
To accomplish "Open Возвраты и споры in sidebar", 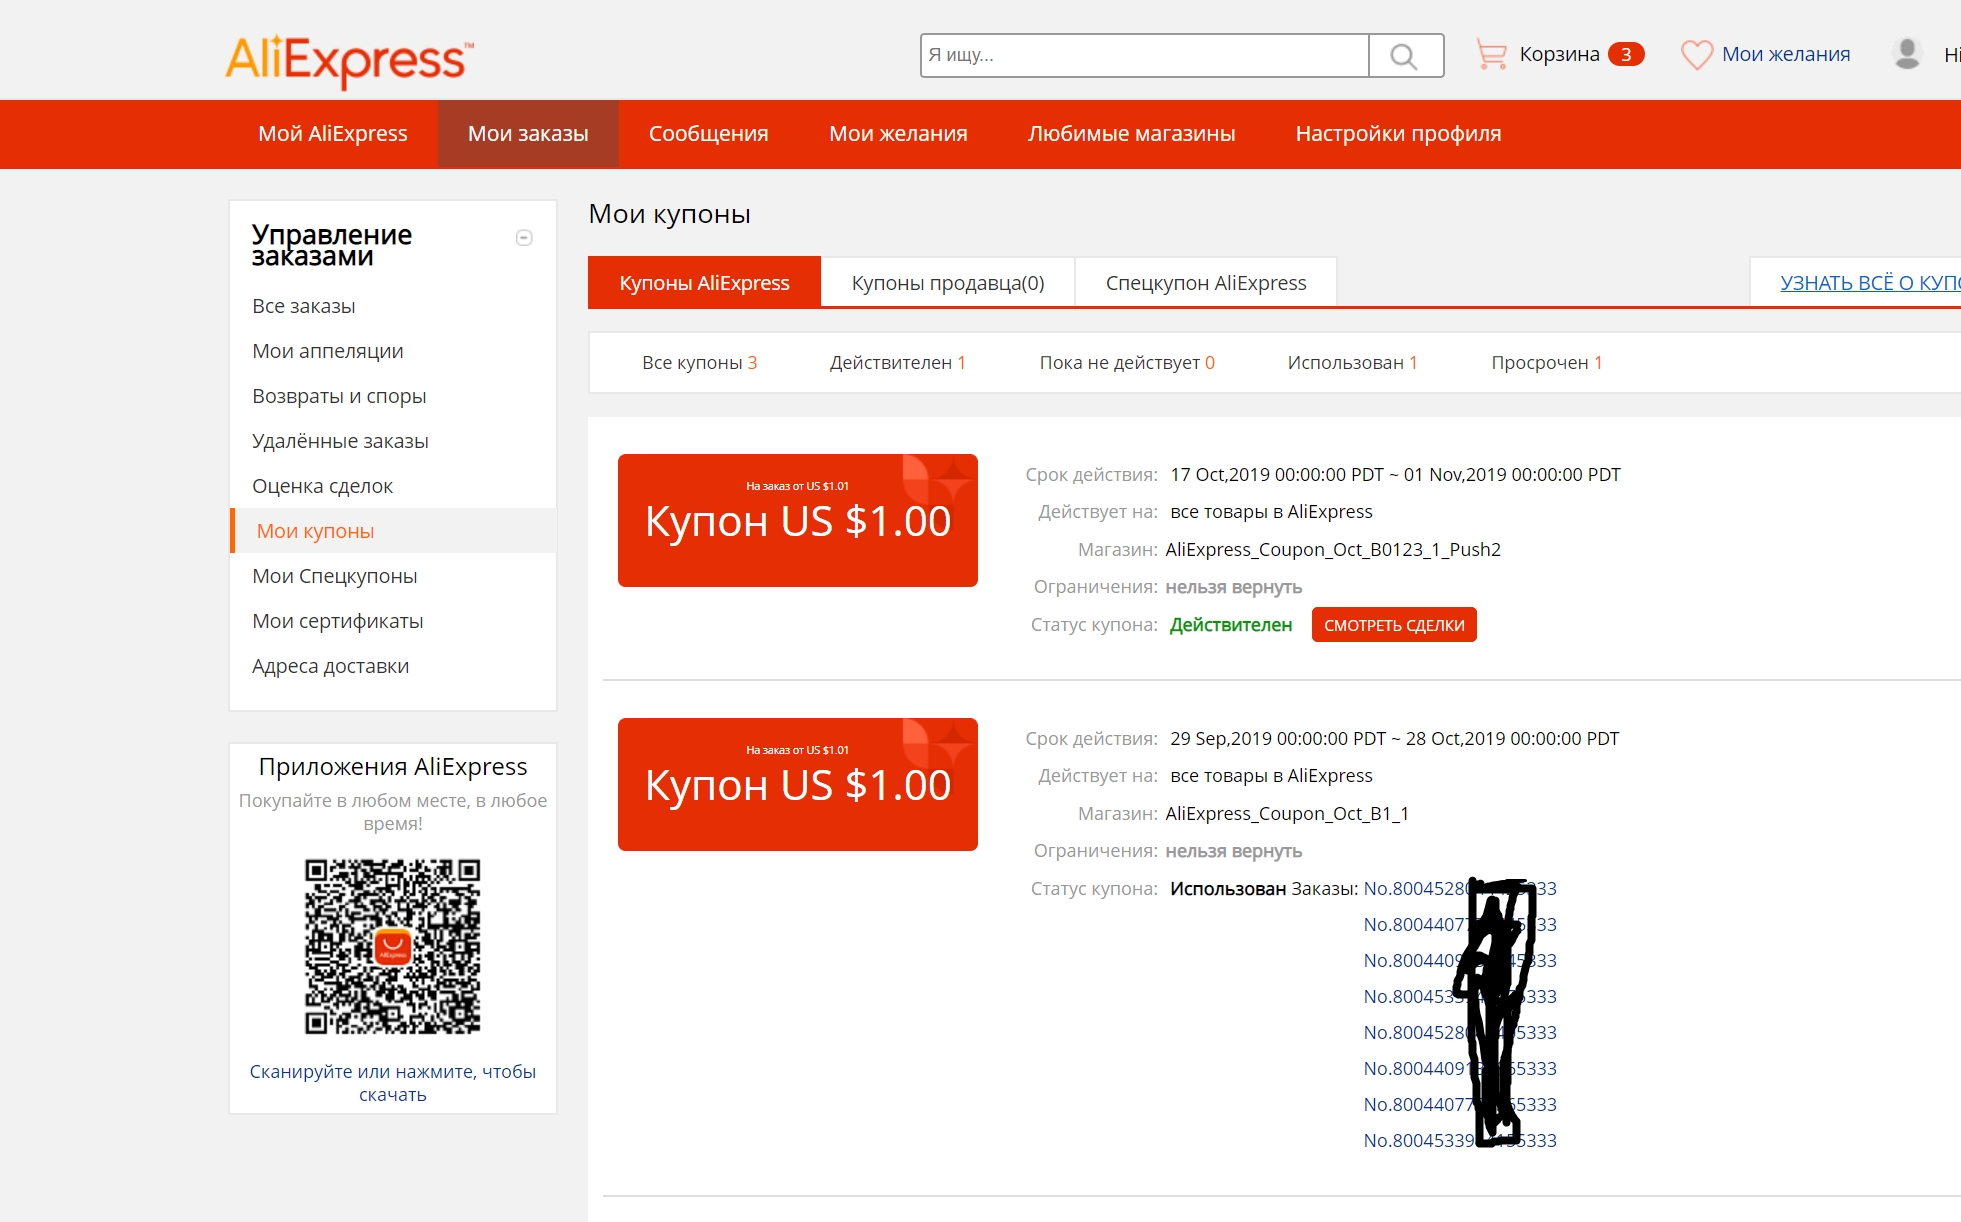I will tap(339, 396).
